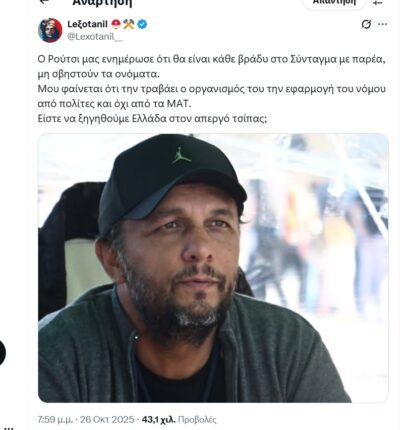Viewport: 406px width, 430px height.
Task: Click the Ανάρτηση page heading
Action: (102, 3)
